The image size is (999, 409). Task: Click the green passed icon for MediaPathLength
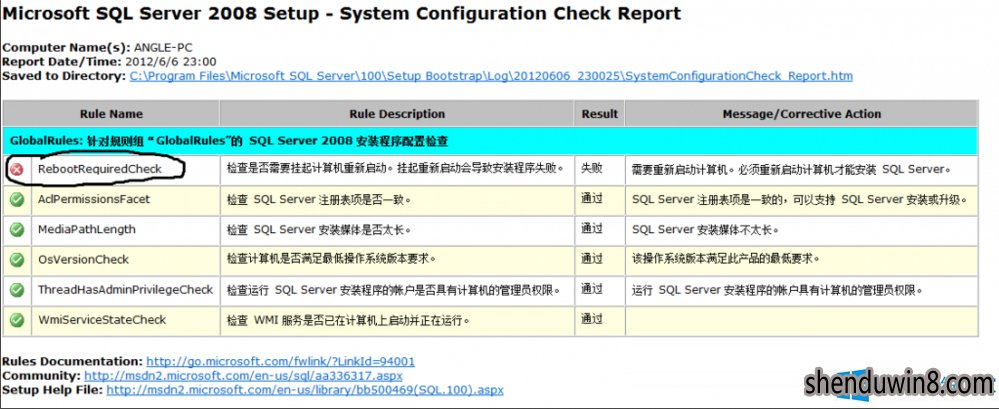pos(17,229)
